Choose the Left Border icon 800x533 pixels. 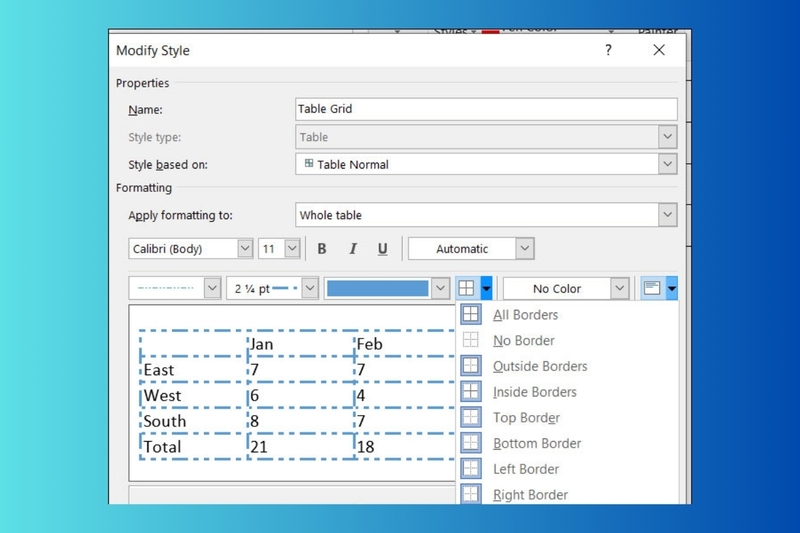(471, 469)
